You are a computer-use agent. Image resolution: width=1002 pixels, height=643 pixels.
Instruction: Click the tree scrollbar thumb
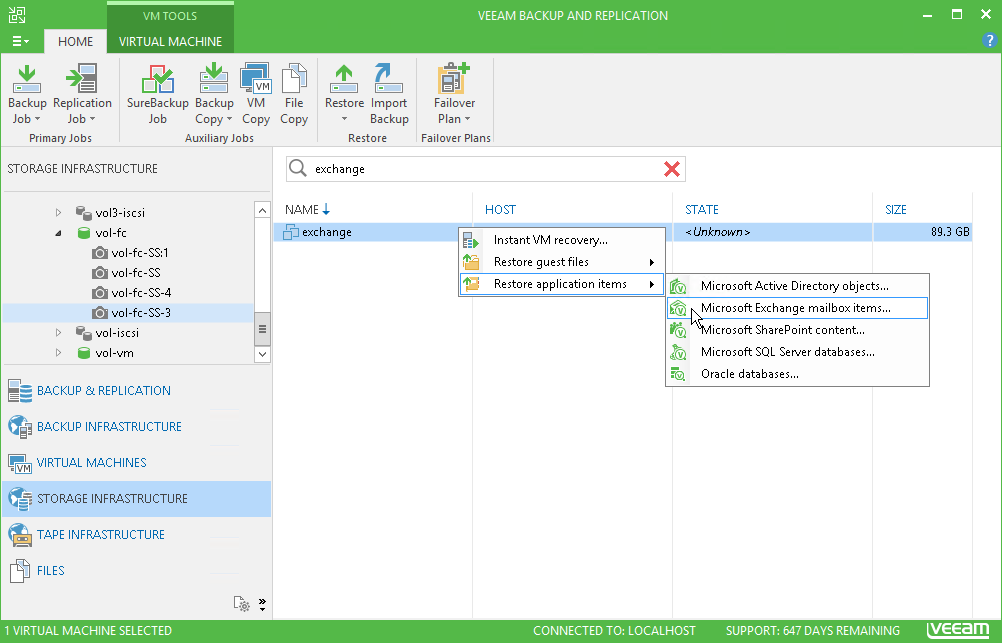point(262,329)
